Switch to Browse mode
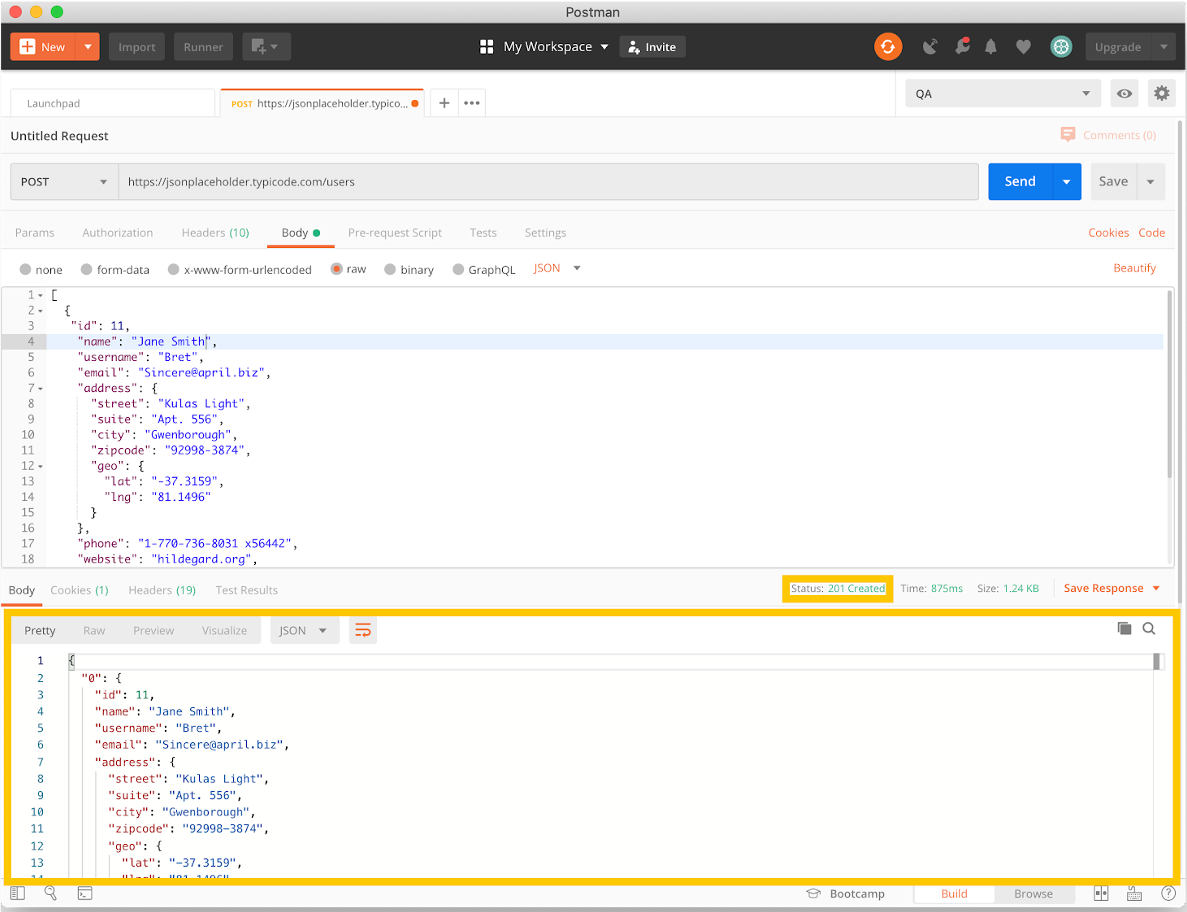Image resolution: width=1187 pixels, height=912 pixels. tap(1033, 894)
